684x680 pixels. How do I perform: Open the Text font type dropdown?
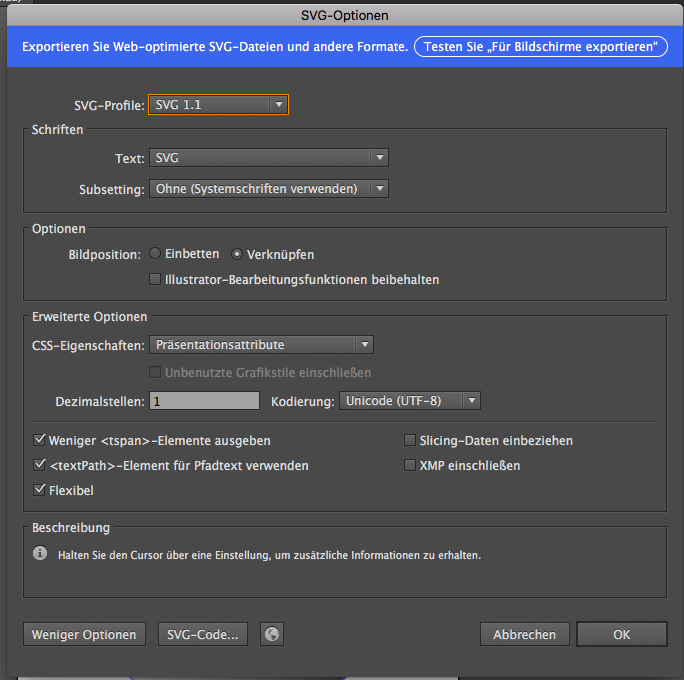tap(268, 158)
